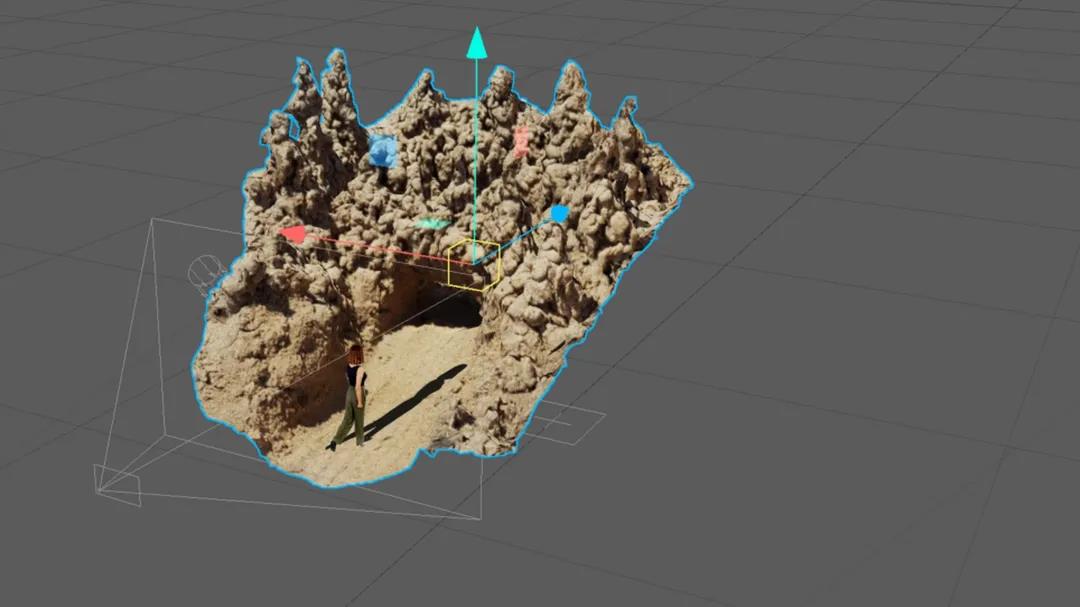Click the green plane handle of the gizmo

tap(433, 224)
